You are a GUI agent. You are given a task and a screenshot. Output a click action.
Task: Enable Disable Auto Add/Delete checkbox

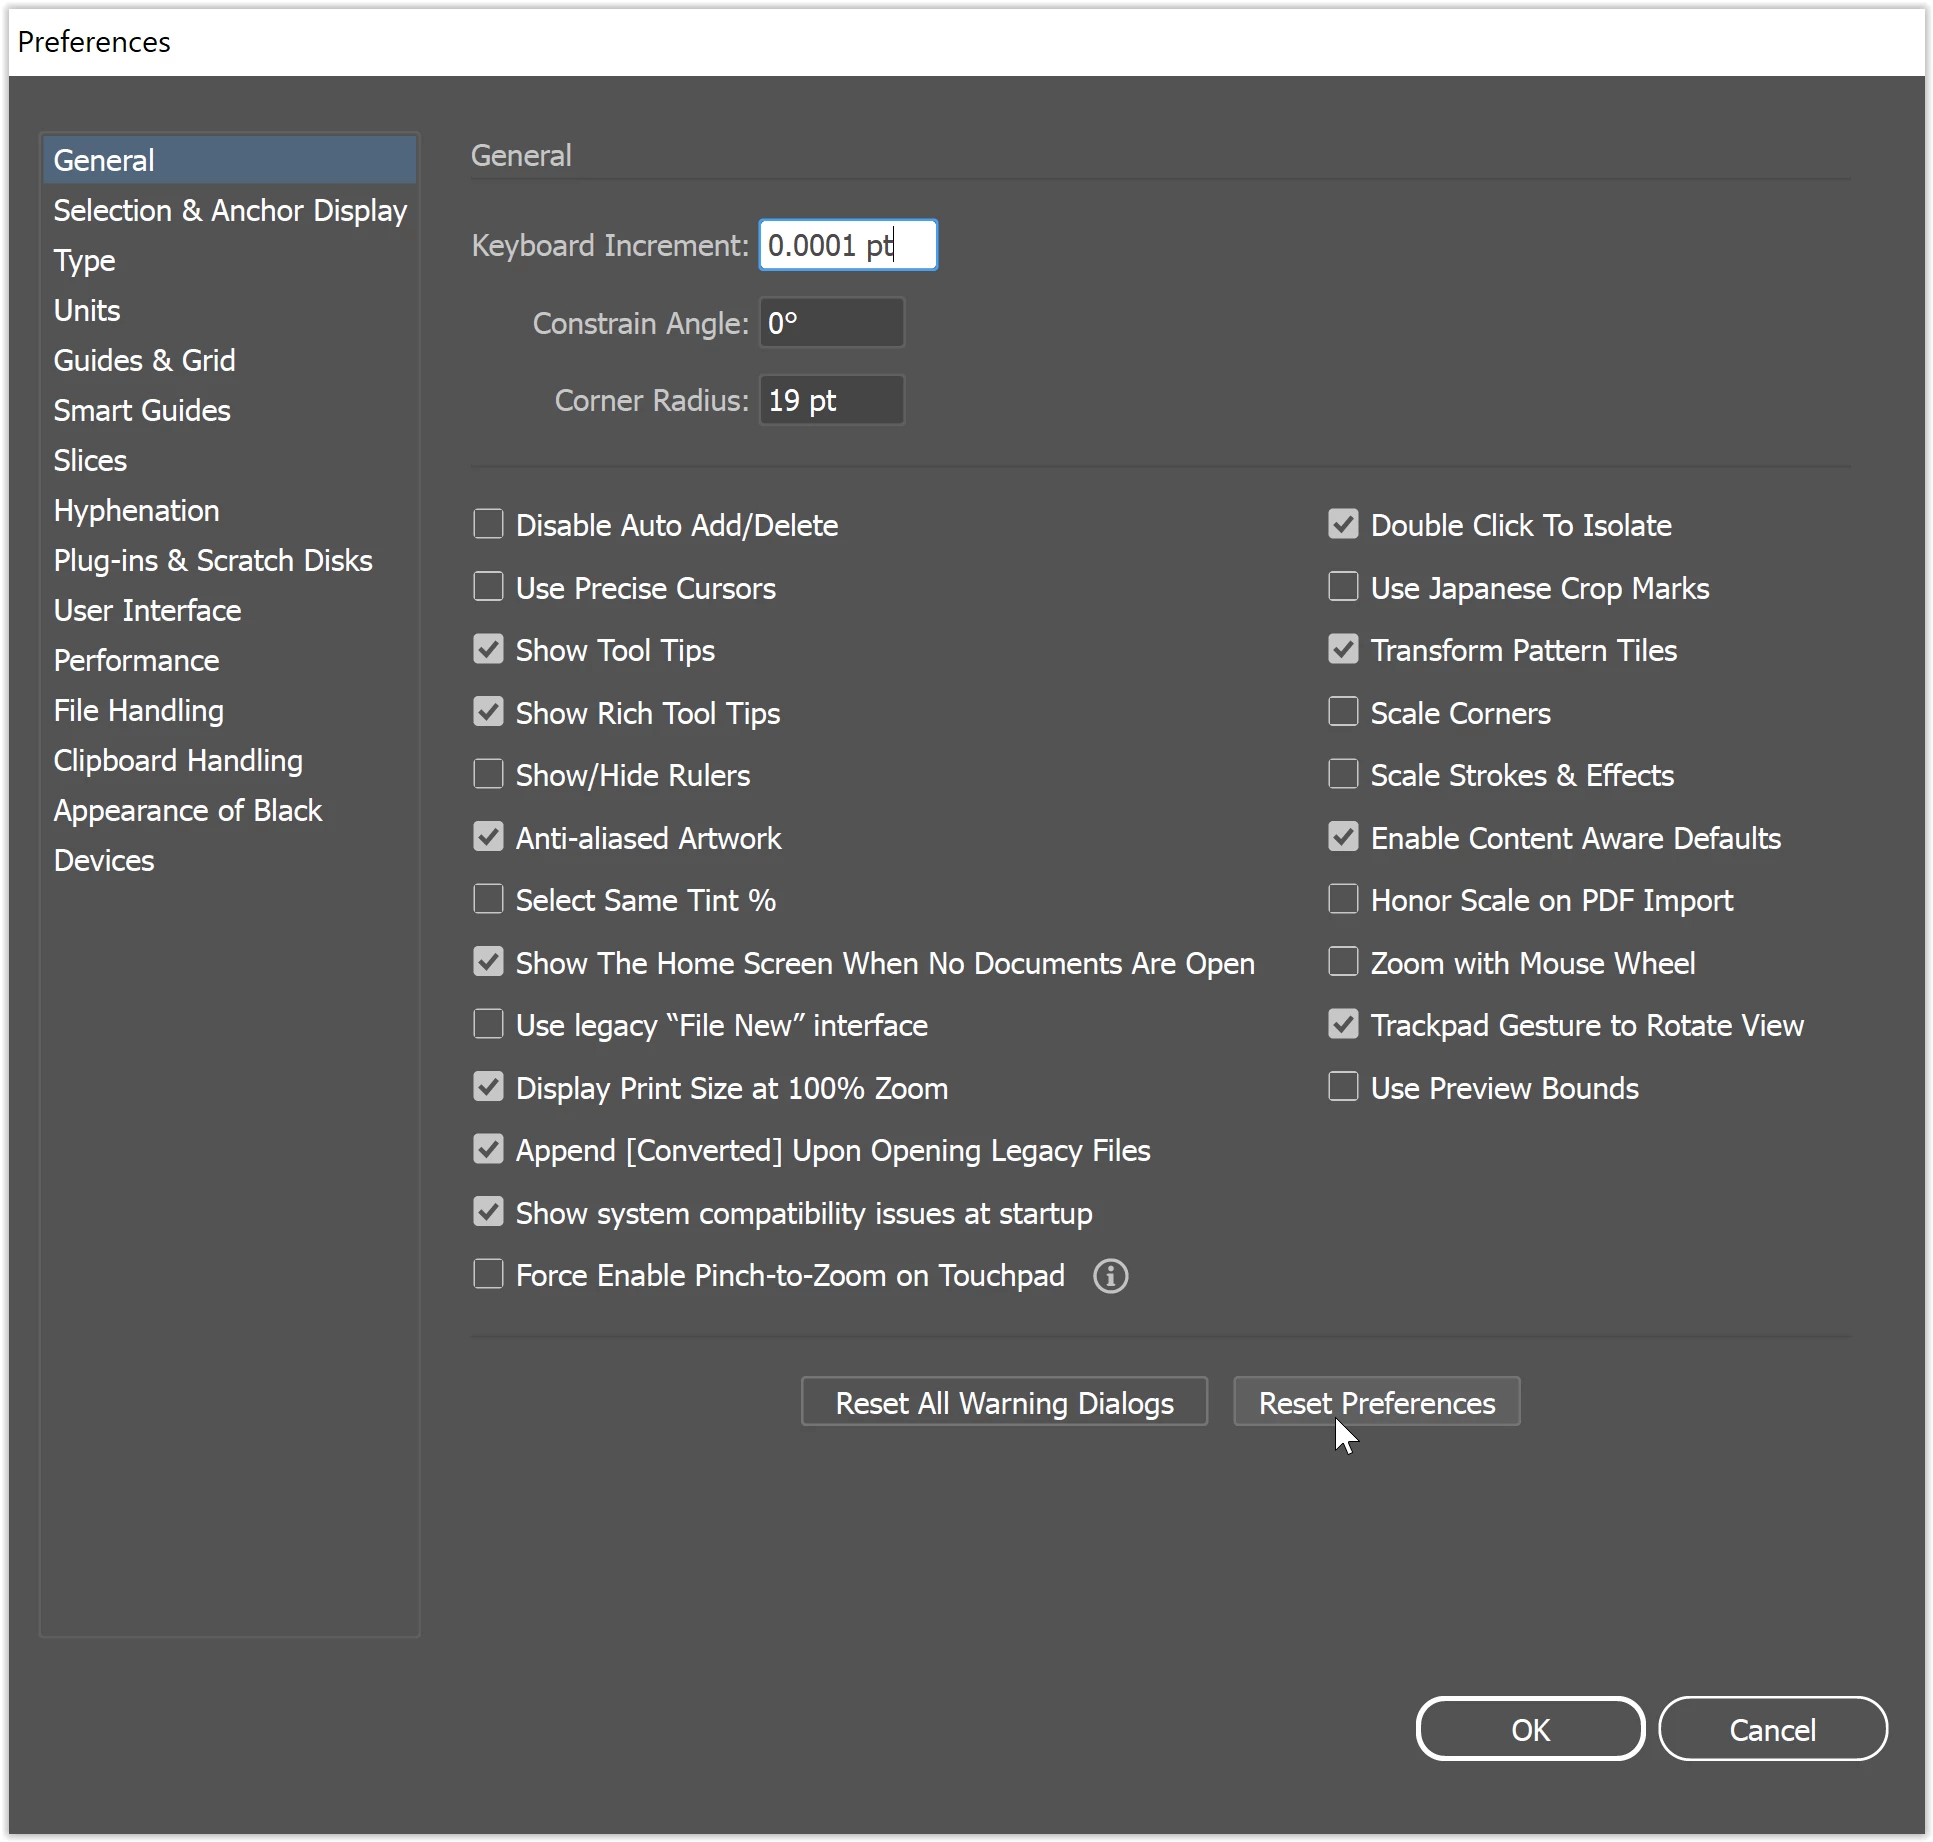[x=488, y=524]
